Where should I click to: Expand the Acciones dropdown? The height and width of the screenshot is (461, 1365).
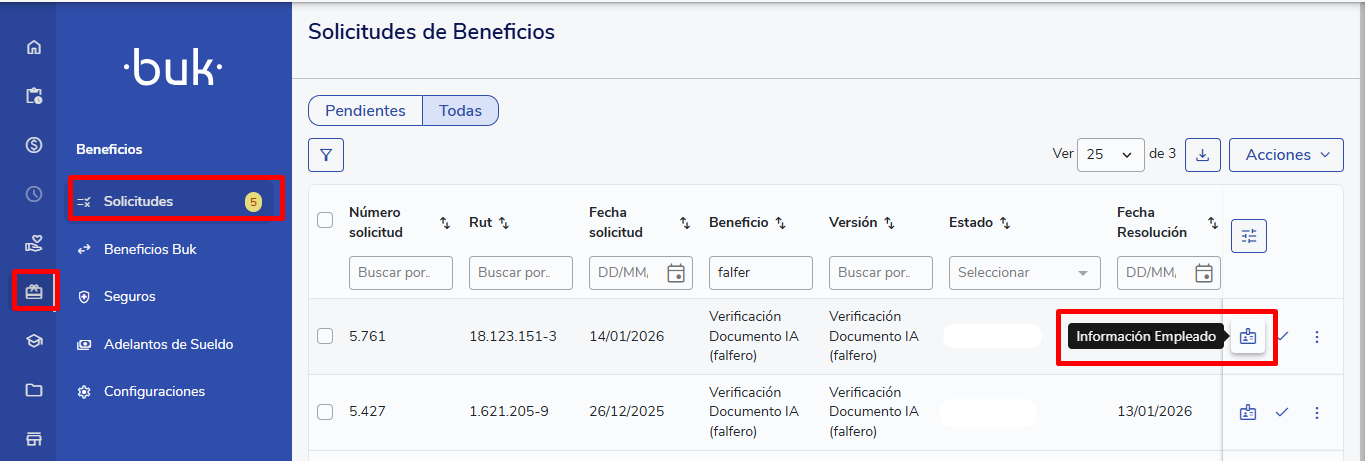pyautogui.click(x=1285, y=155)
